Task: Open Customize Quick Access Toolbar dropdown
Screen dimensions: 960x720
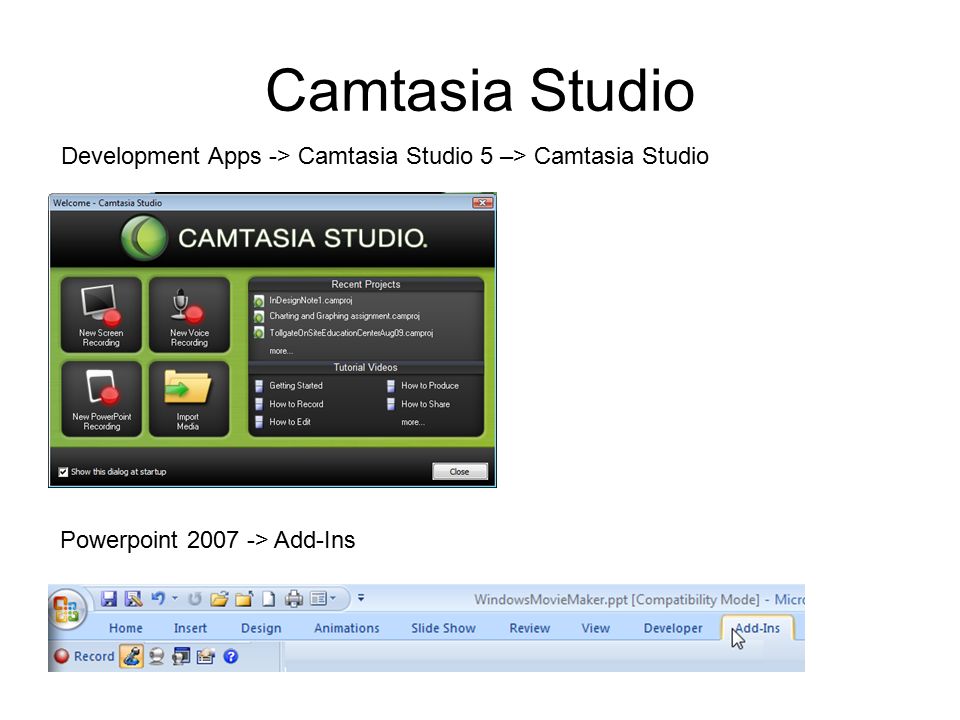Action: 361,598
